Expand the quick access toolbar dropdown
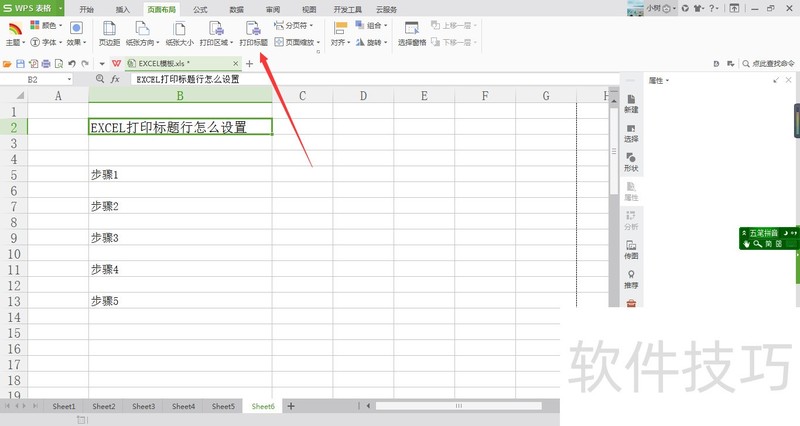 coord(102,64)
